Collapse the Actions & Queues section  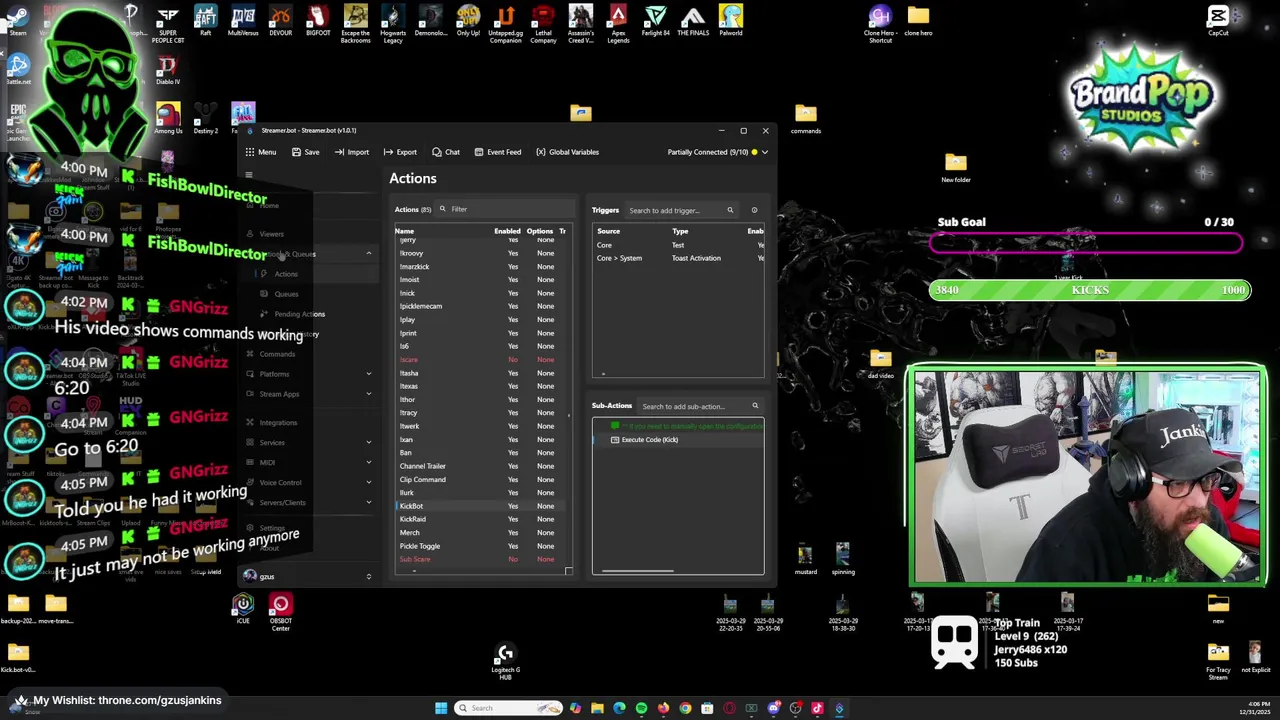click(x=368, y=253)
